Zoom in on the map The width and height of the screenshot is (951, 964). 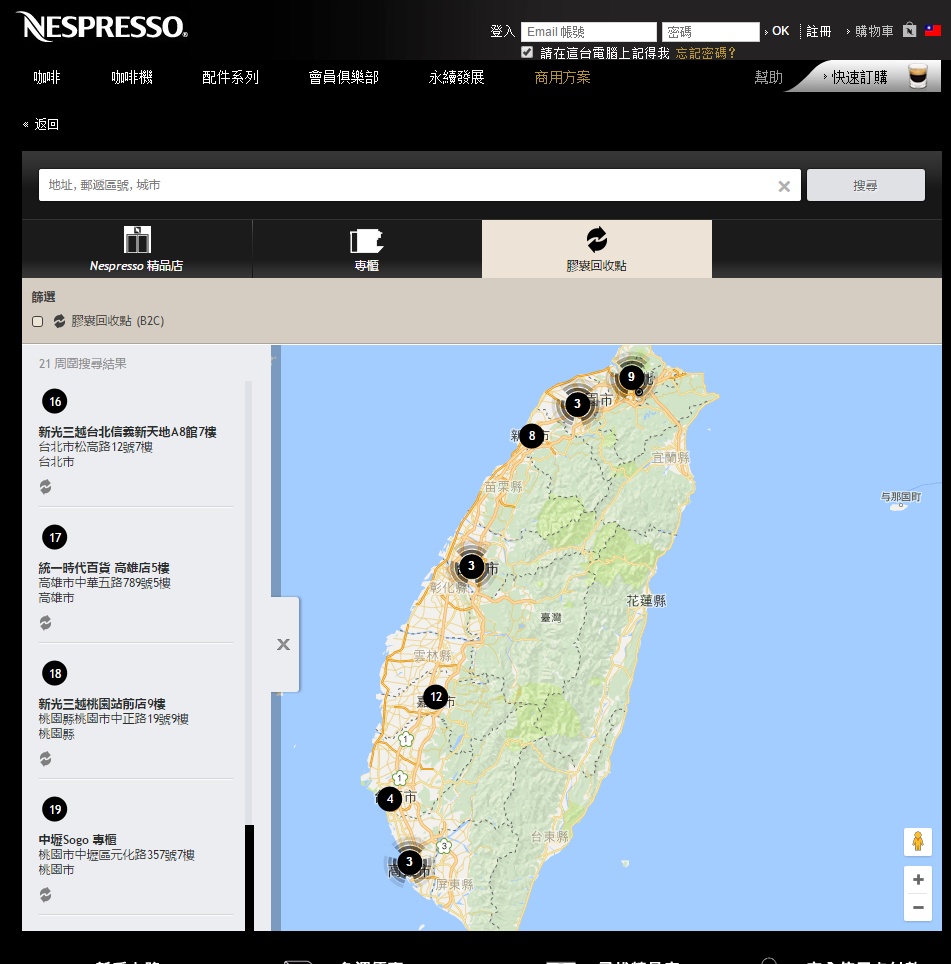(x=918, y=880)
